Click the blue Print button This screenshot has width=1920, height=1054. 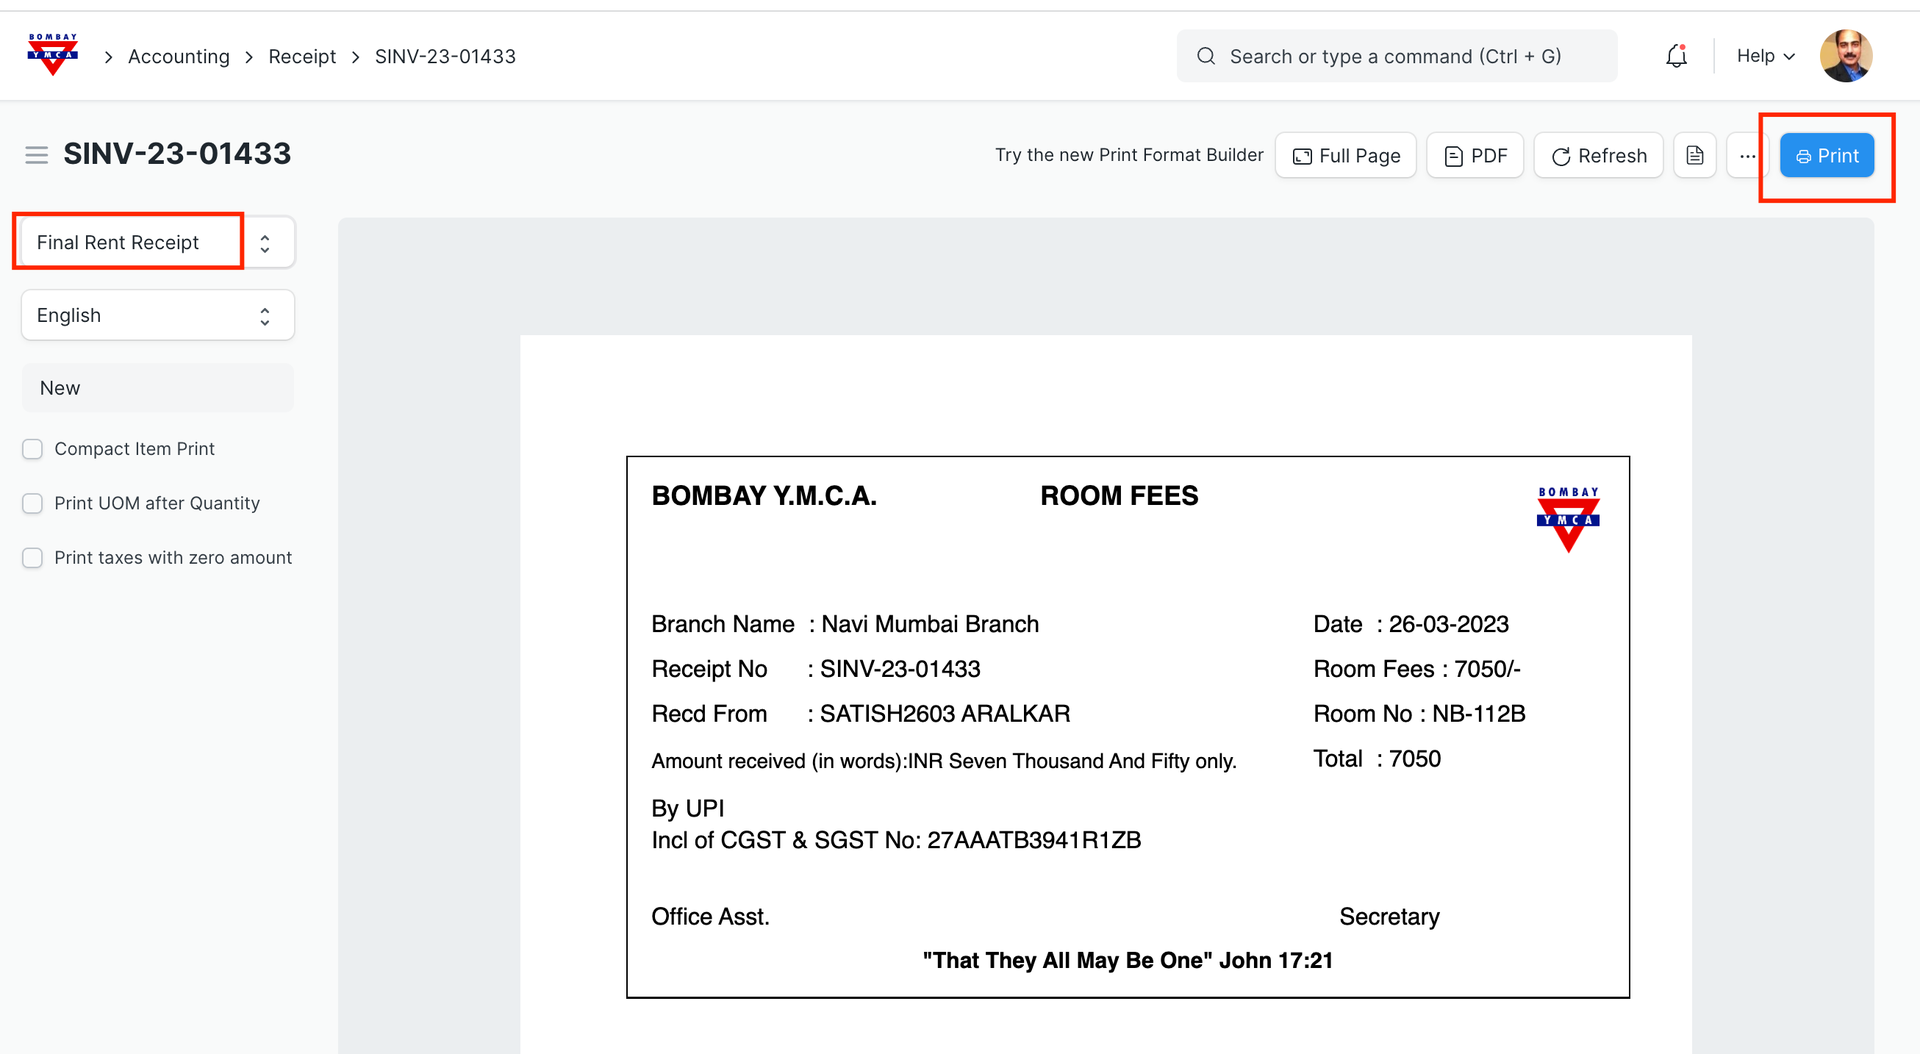[x=1826, y=155]
